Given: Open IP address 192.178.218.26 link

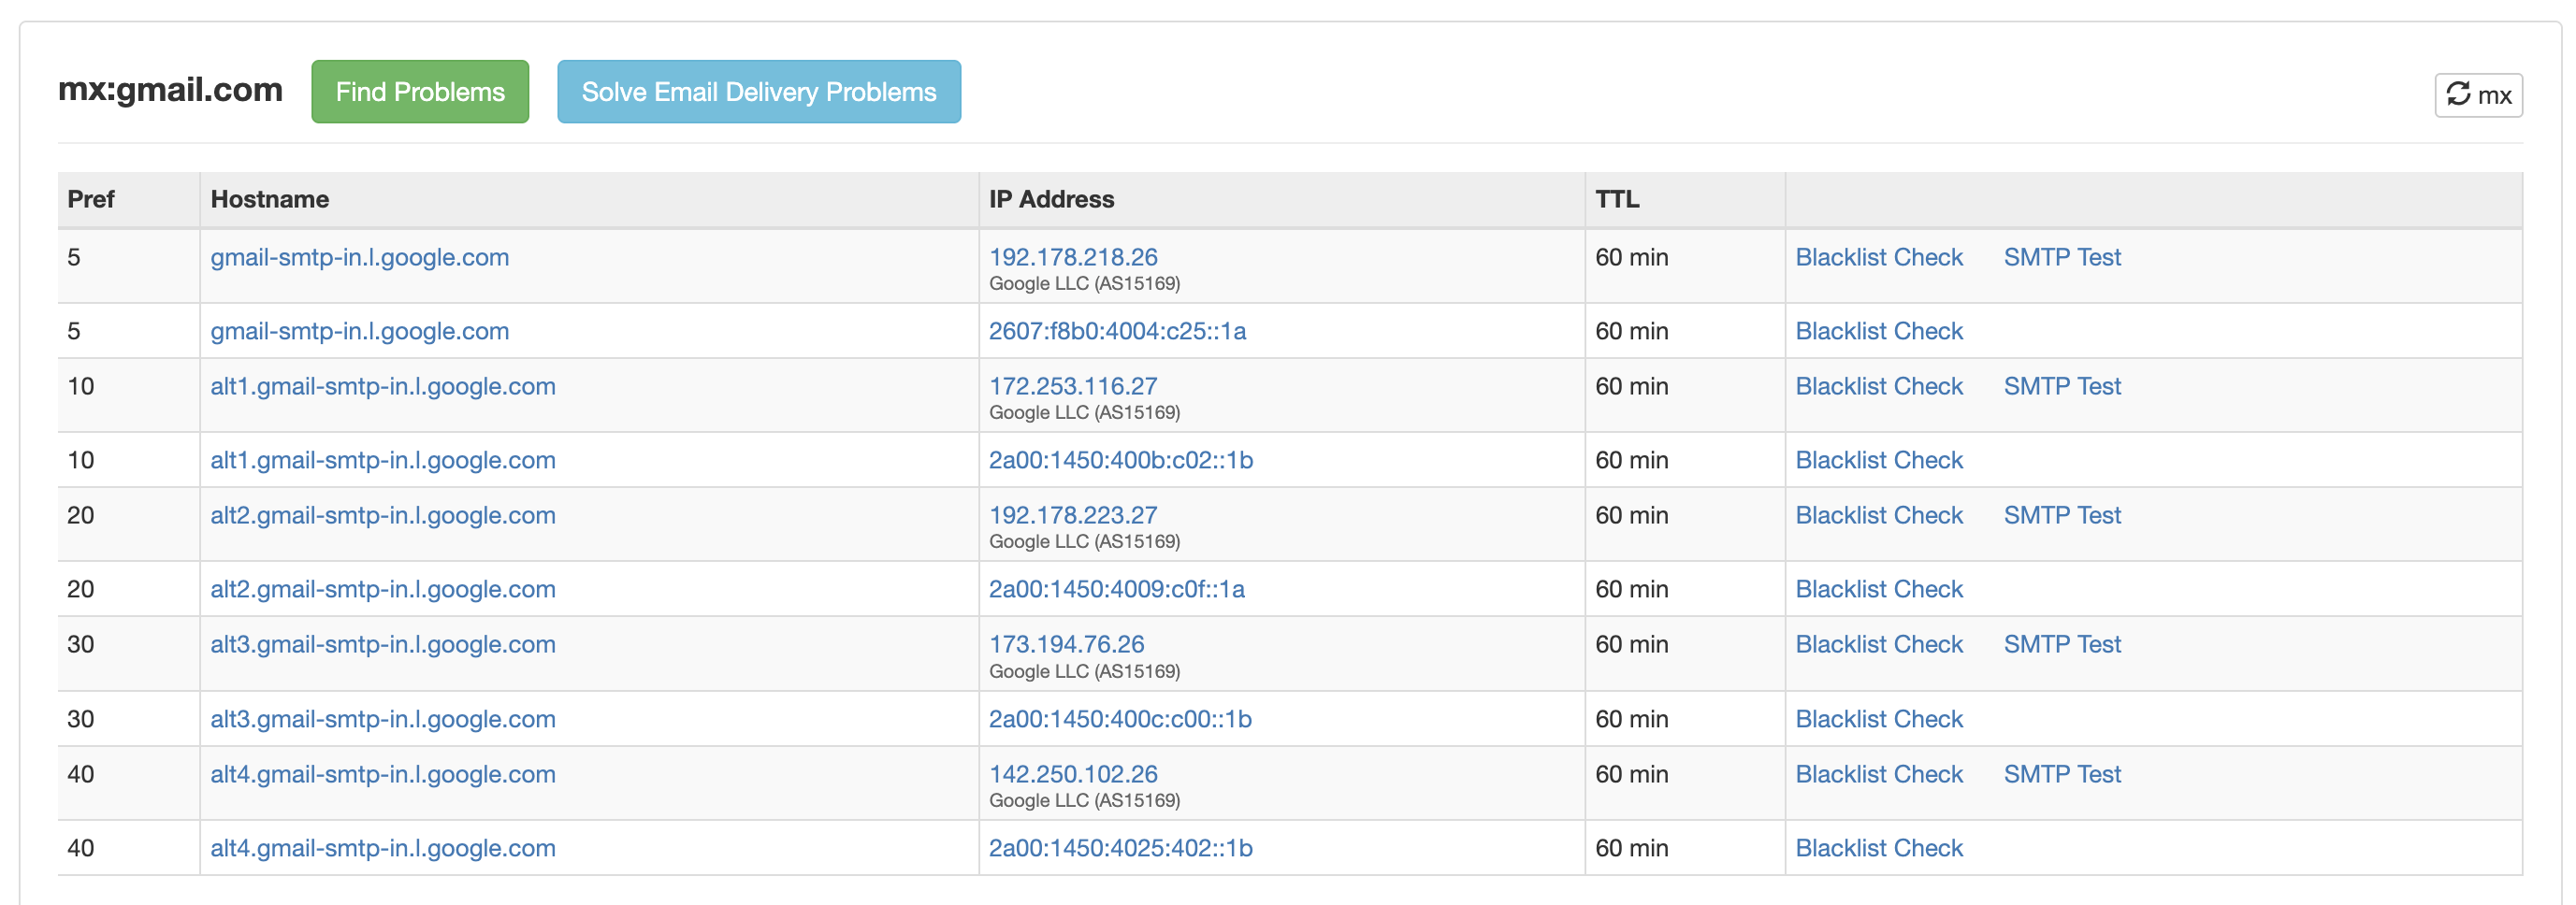Looking at the screenshot, I should point(1072,257).
